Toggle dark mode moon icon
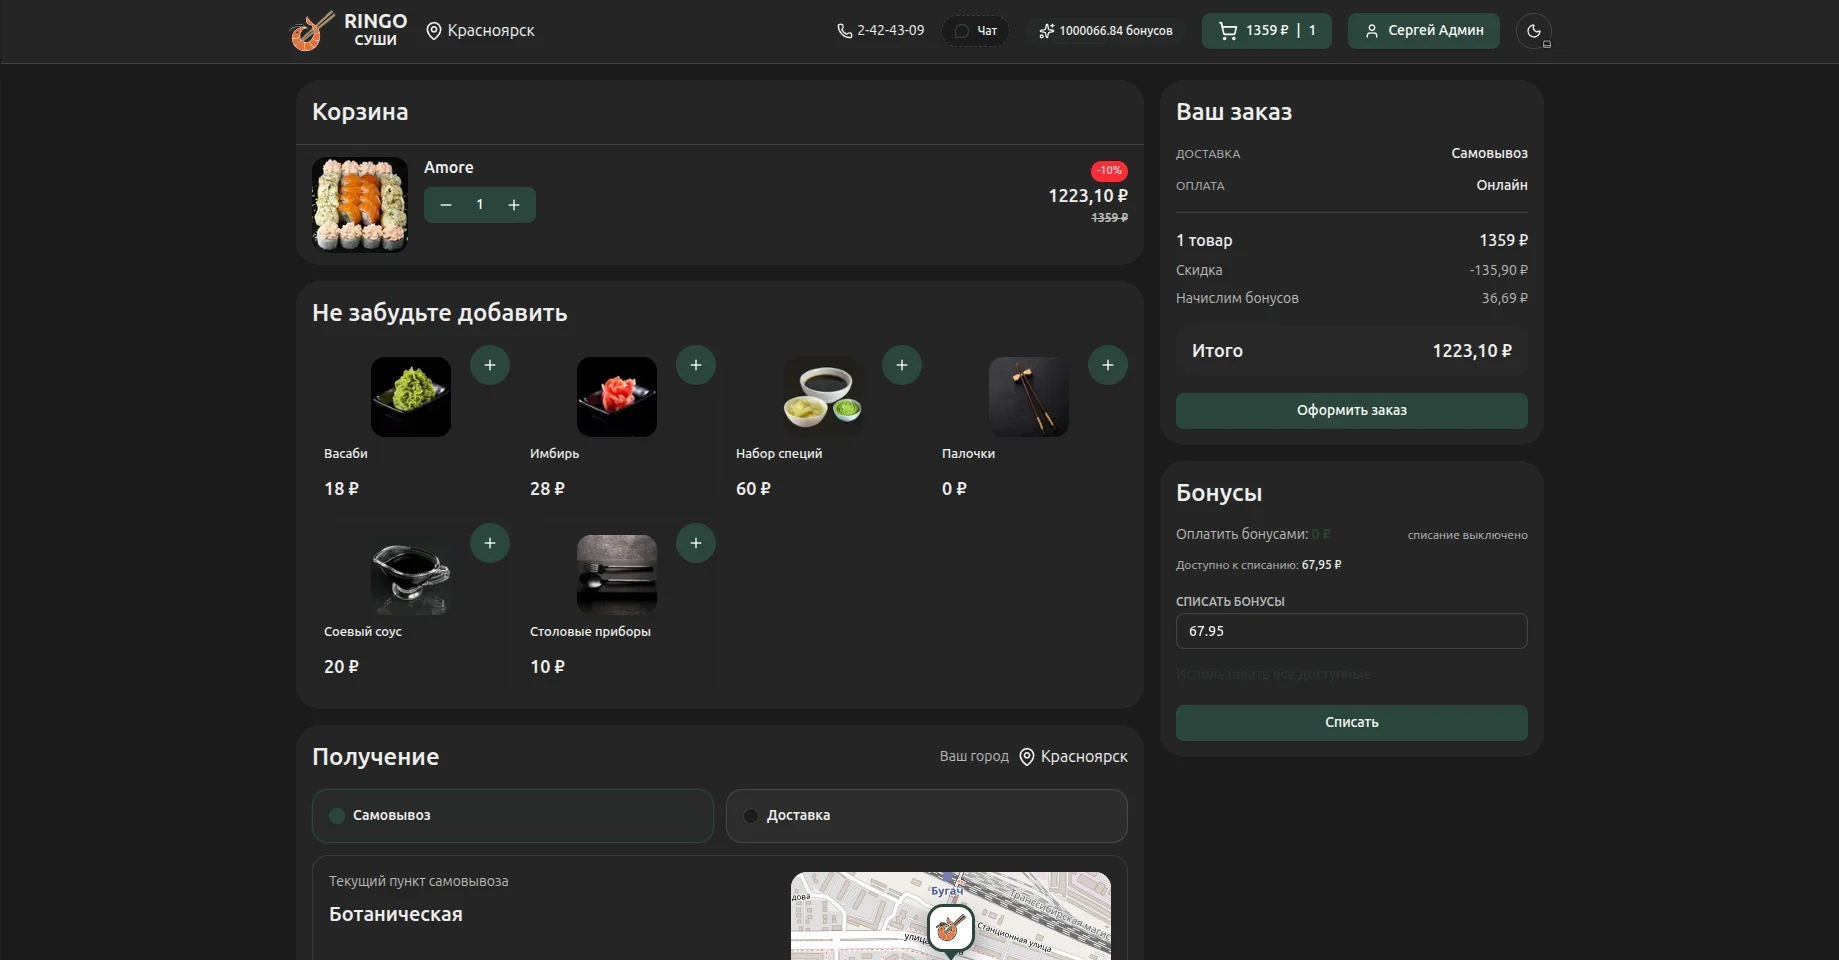The height and width of the screenshot is (960, 1839). point(1534,31)
